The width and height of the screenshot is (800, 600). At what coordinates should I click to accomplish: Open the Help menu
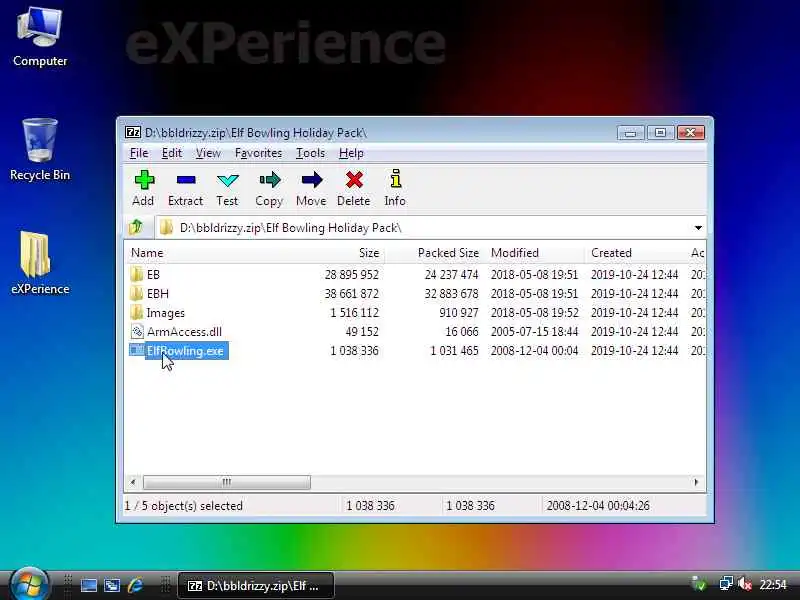(x=351, y=153)
